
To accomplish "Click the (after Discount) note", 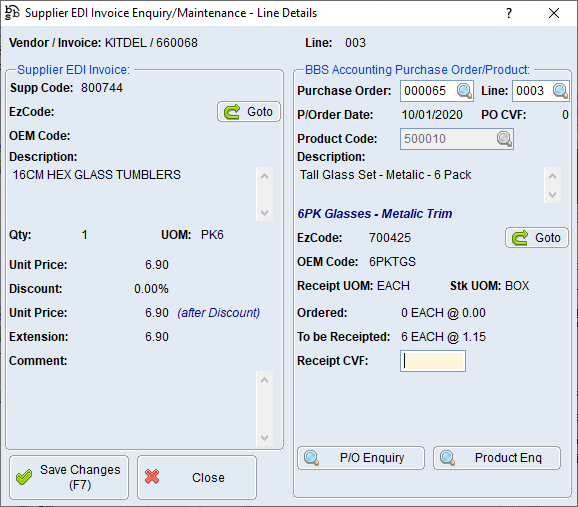I will [219, 313].
